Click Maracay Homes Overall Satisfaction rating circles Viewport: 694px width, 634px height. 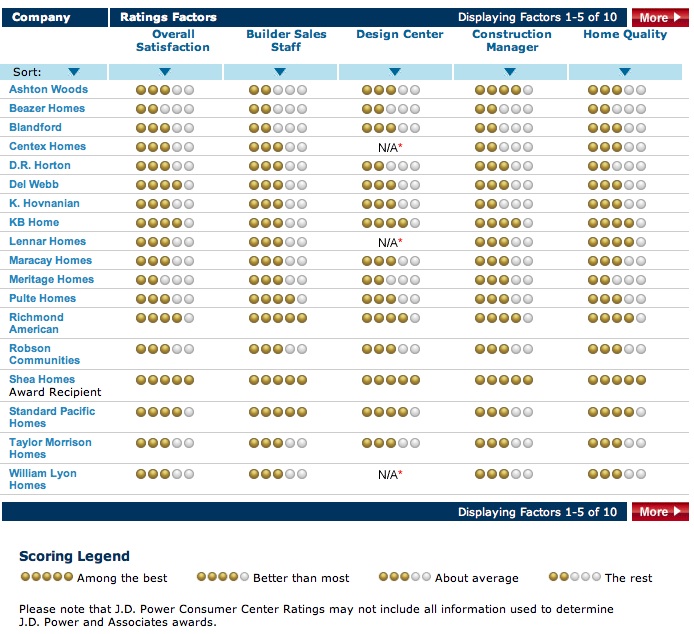pos(165,261)
